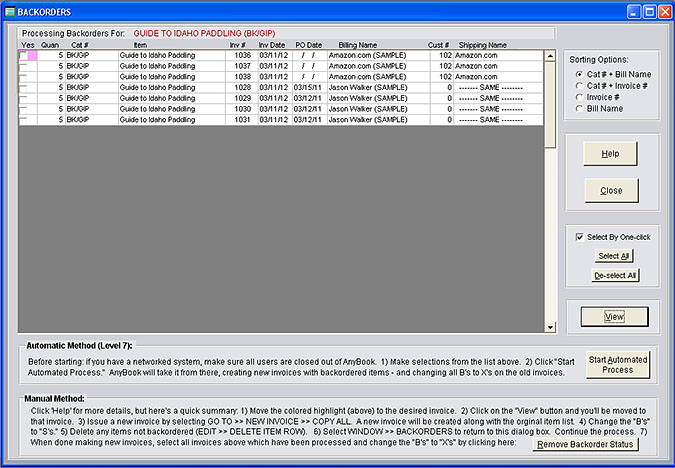Viewport: 675px width, 468px height.
Task: Choose 'Cat # + Invoice #' sort option
Action: (x=580, y=86)
